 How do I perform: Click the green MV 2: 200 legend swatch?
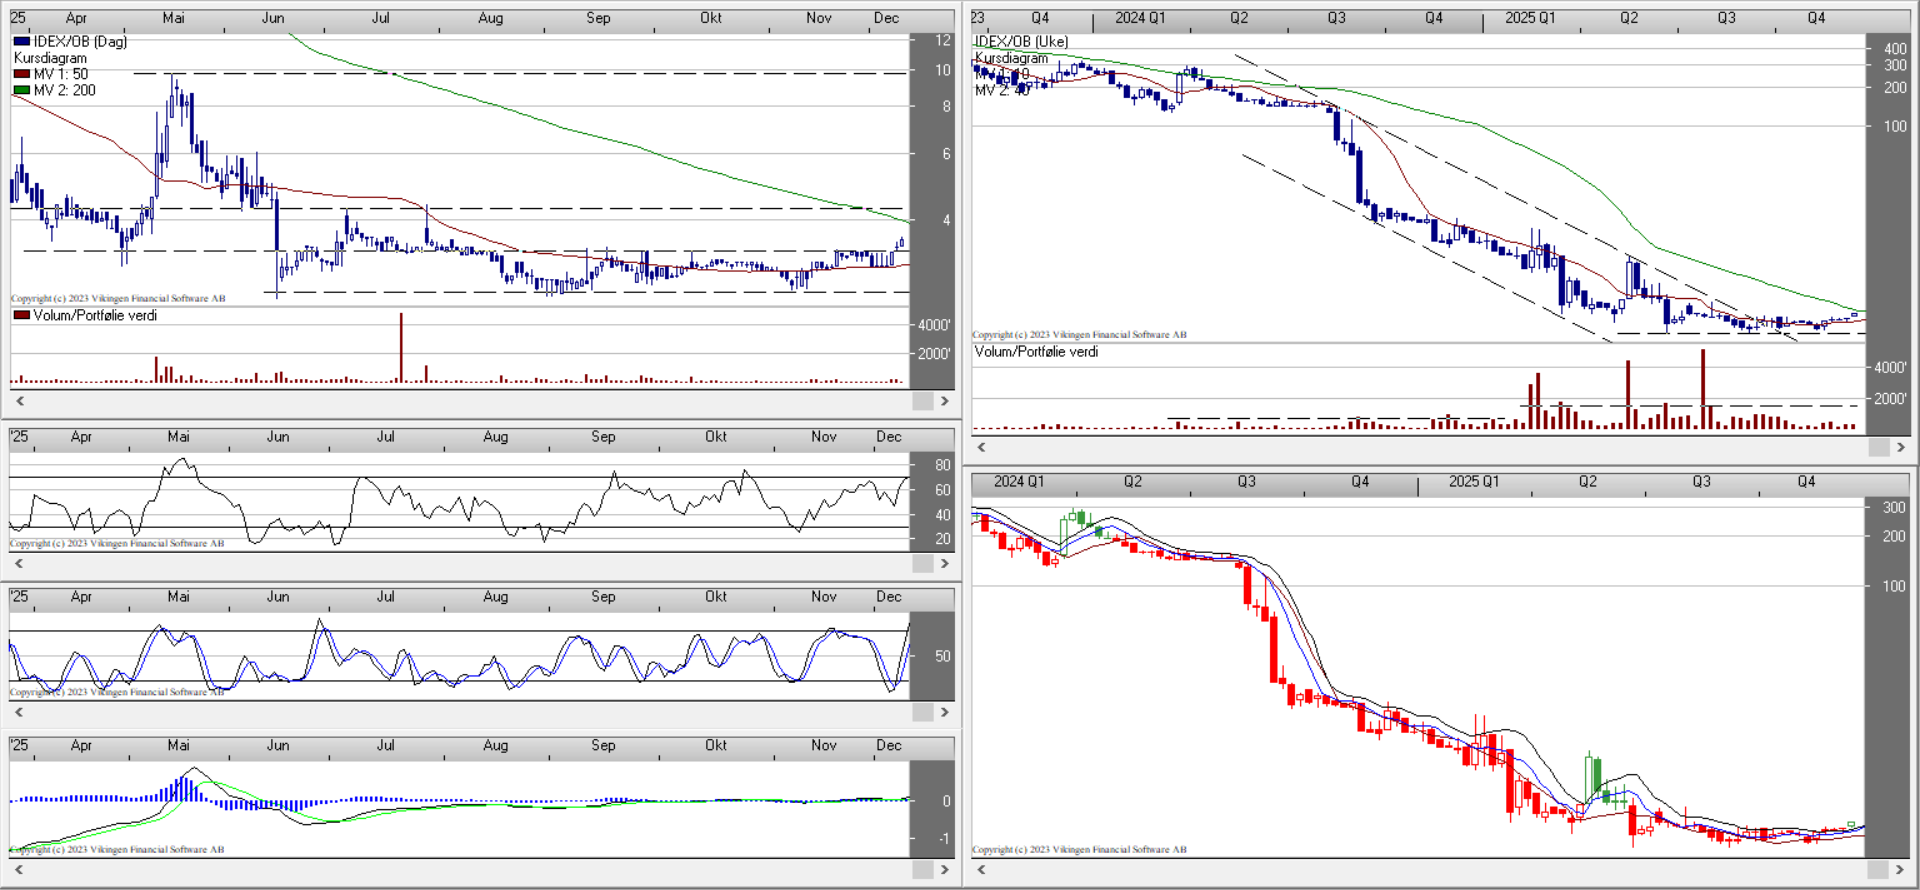[x=22, y=90]
